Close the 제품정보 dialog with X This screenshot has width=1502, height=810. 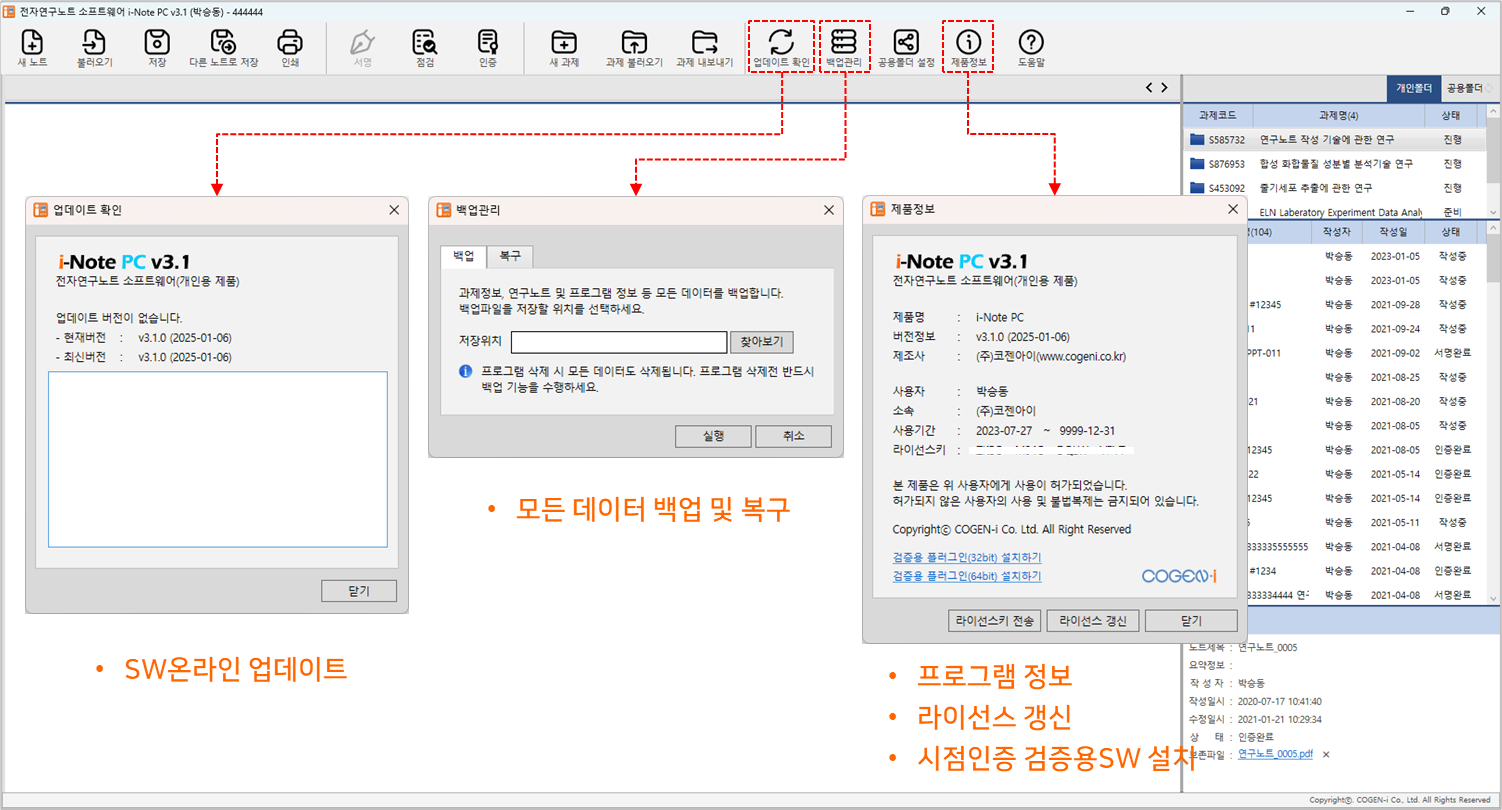point(1234,210)
